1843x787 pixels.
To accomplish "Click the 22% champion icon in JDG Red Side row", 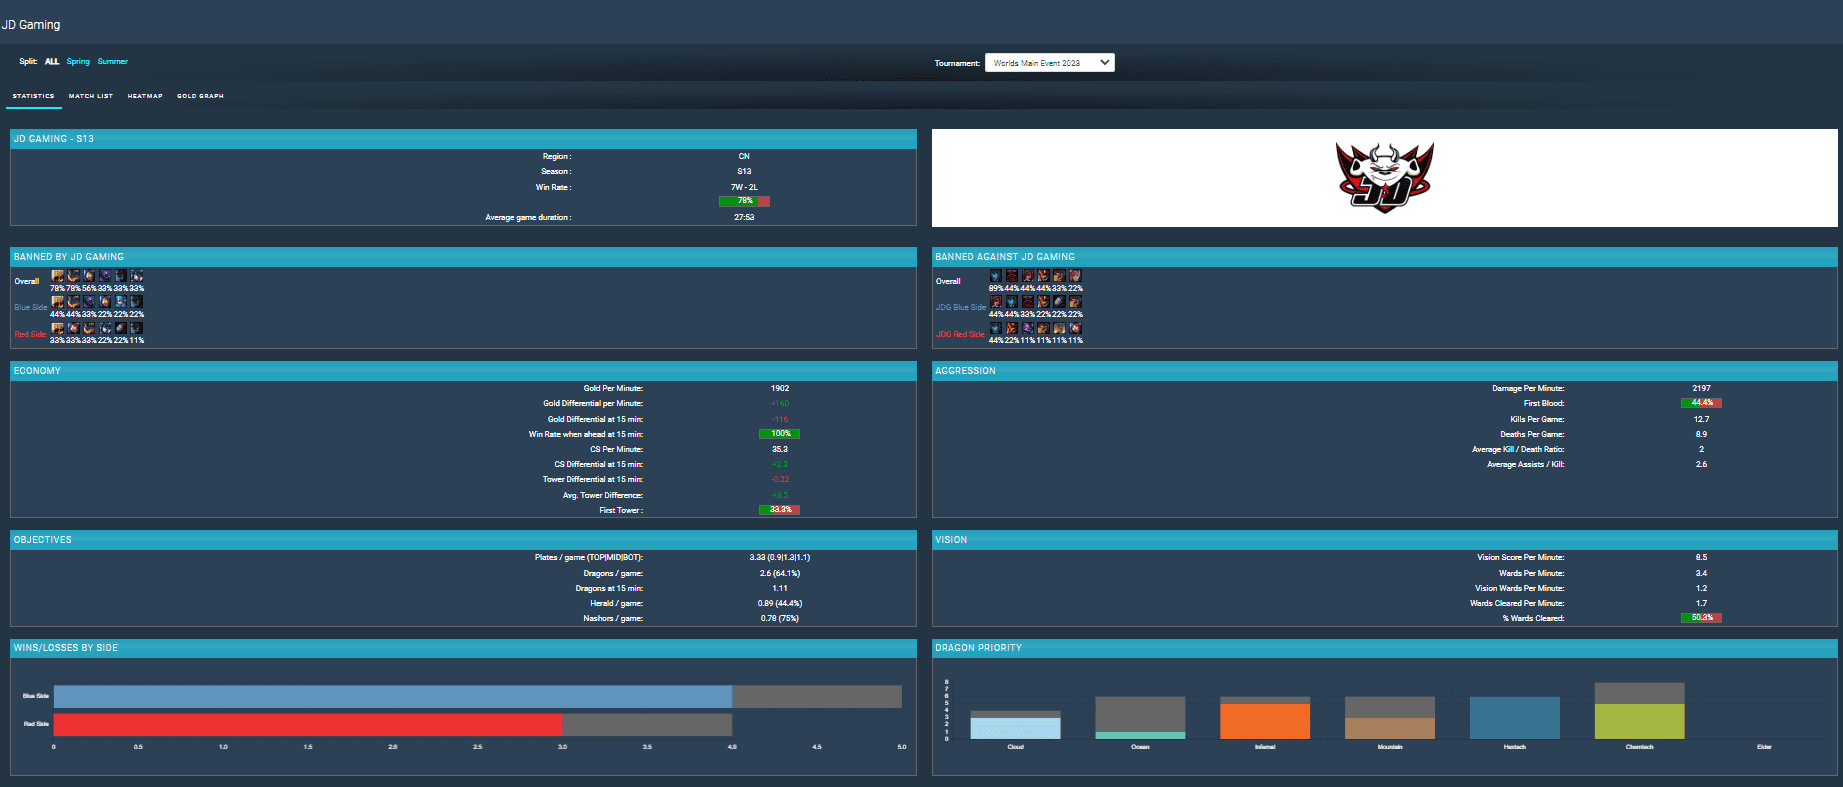I will [1012, 328].
